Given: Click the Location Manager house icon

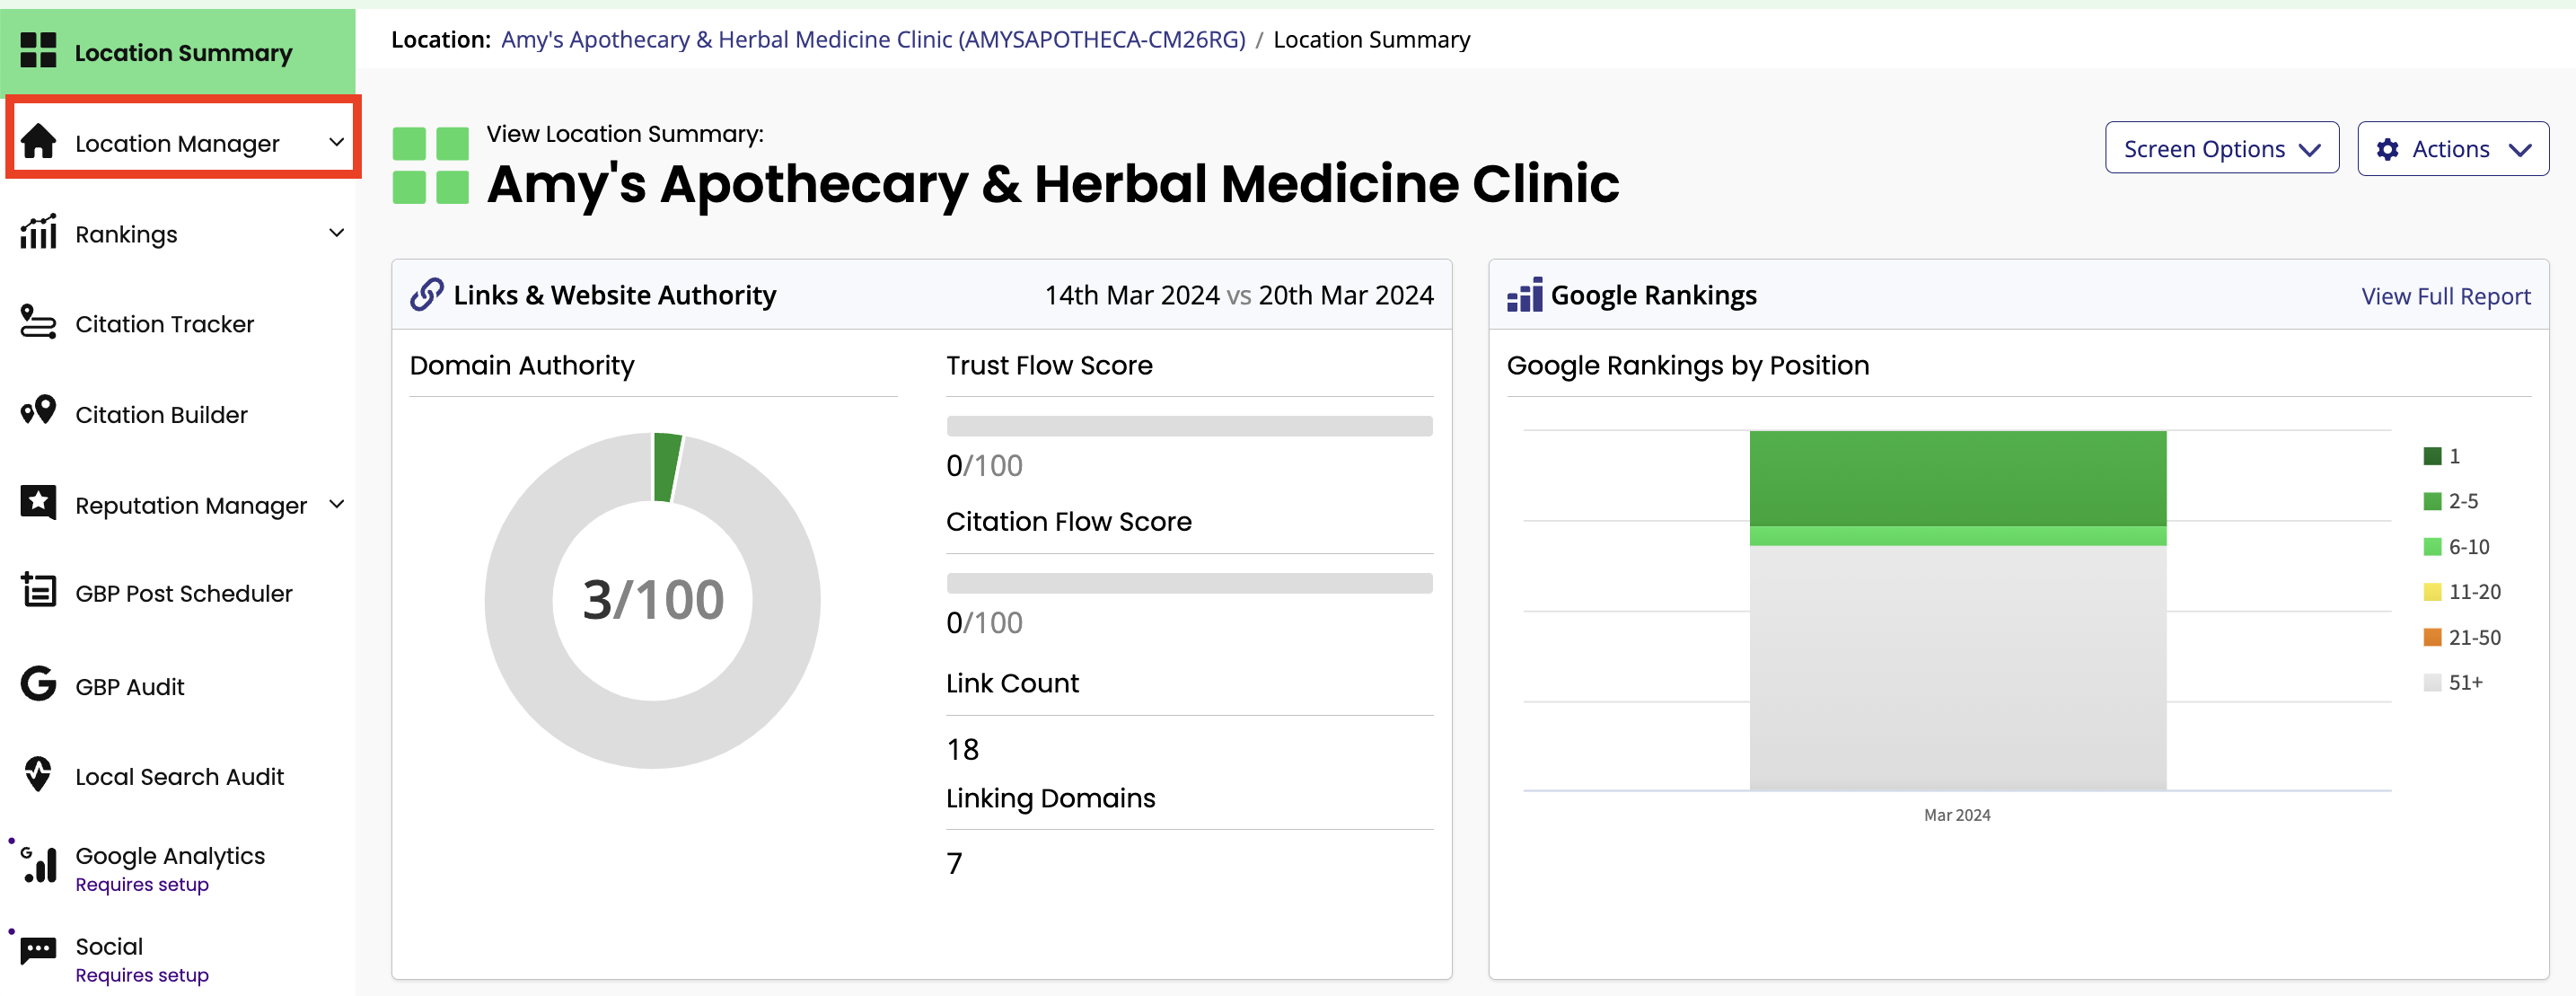Looking at the screenshot, I should [x=38, y=141].
